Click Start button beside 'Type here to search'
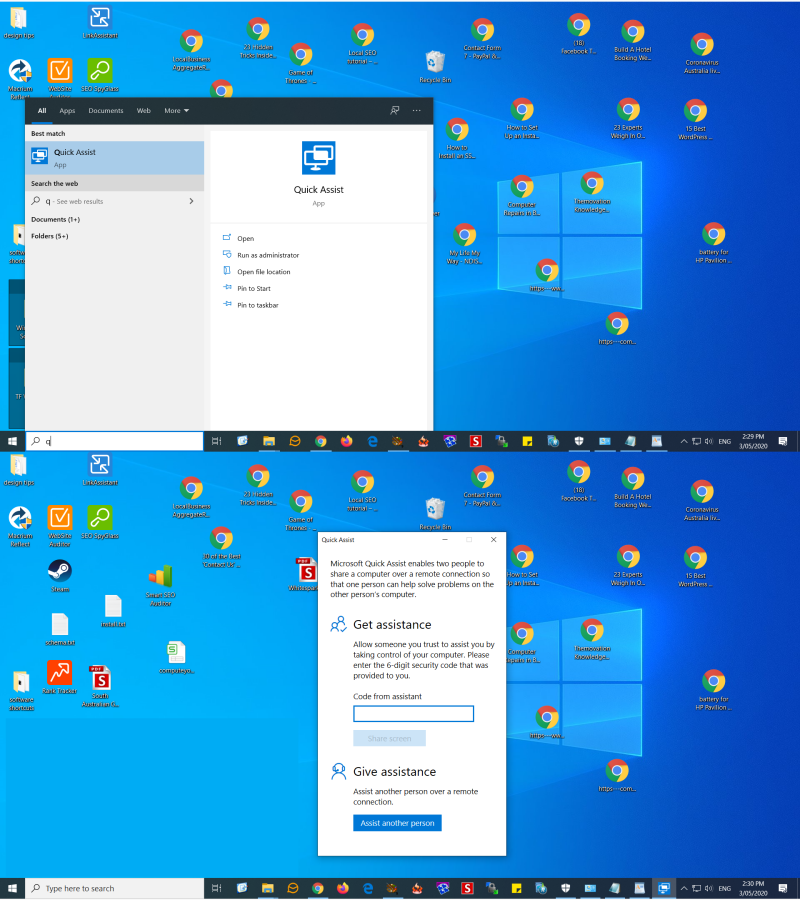800x900 pixels. (x=12, y=888)
